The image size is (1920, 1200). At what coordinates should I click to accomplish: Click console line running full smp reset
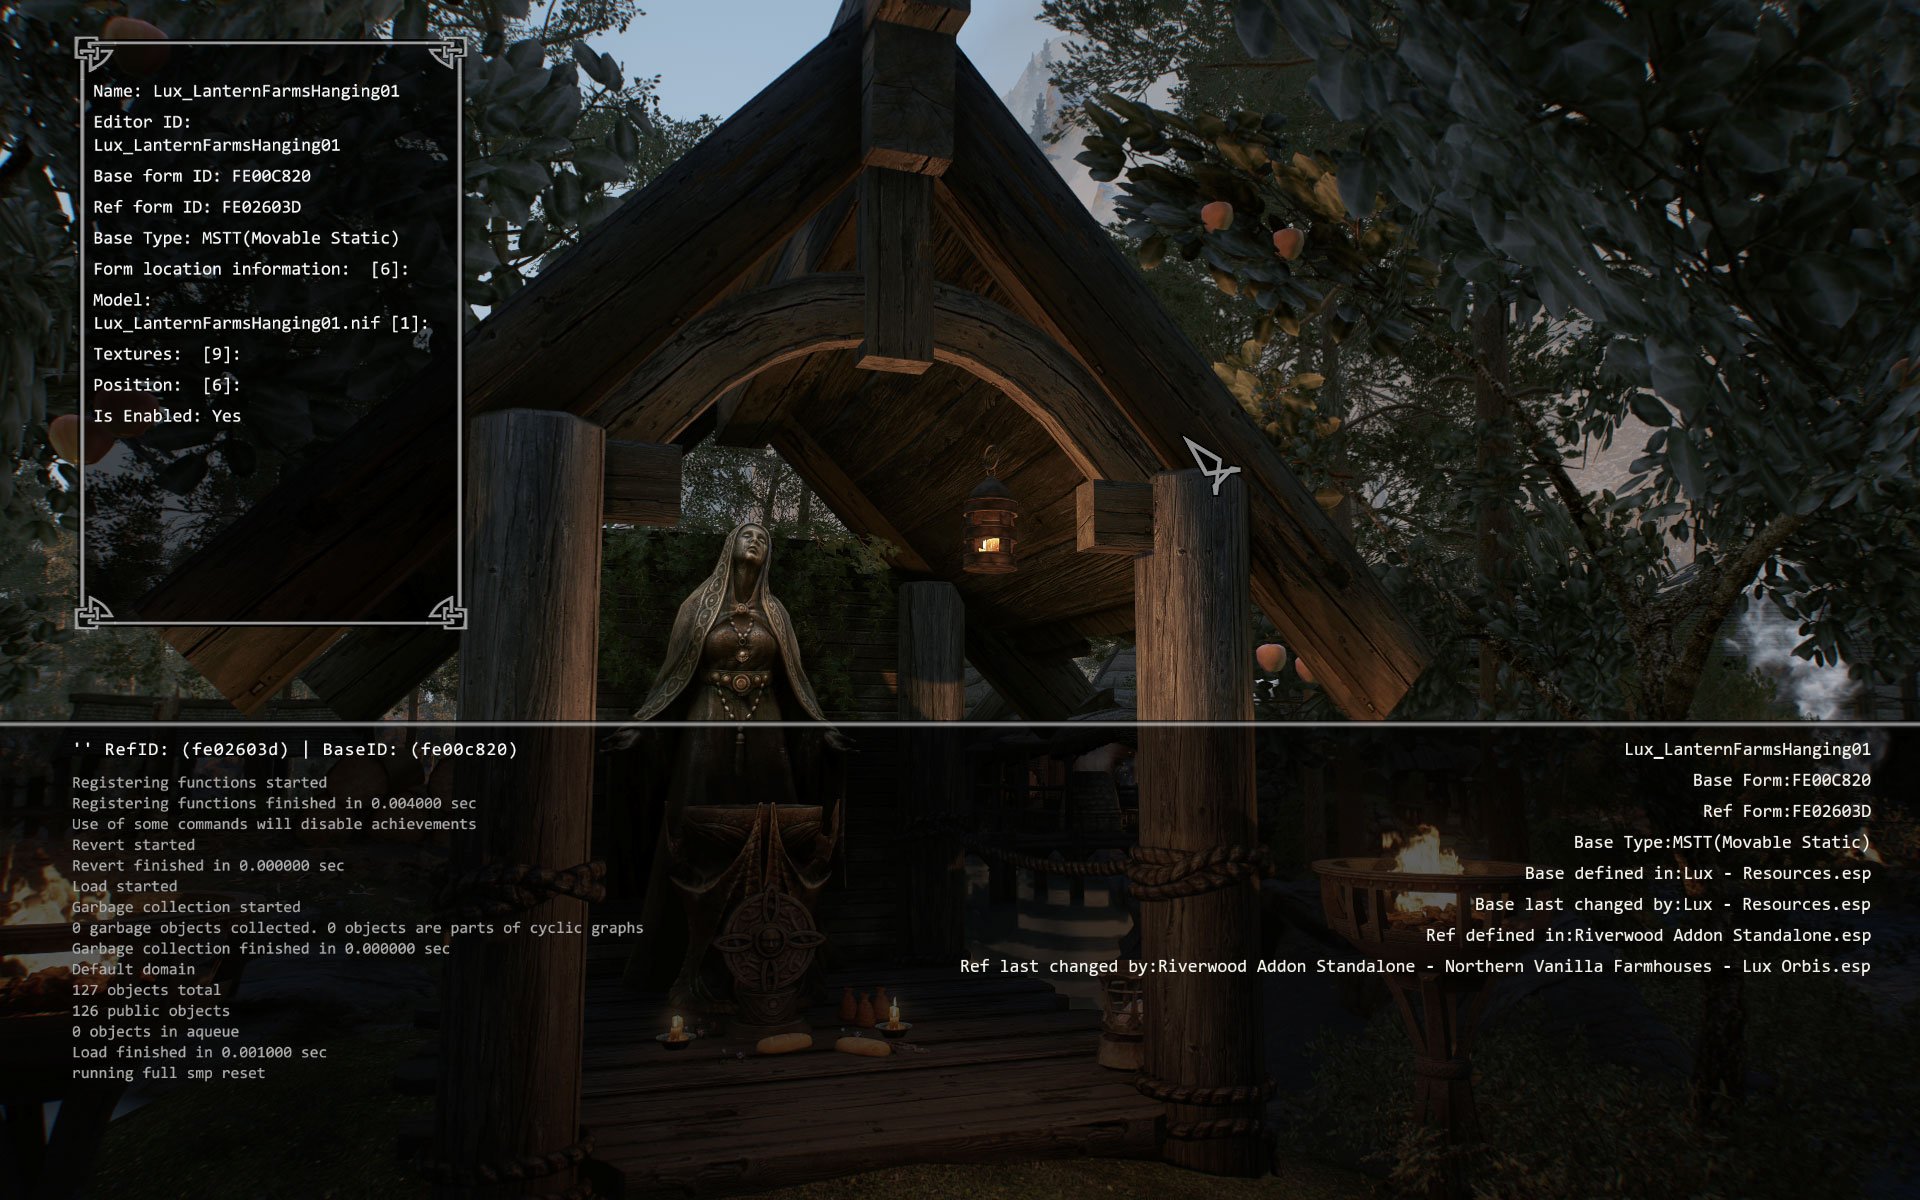pos(168,1073)
